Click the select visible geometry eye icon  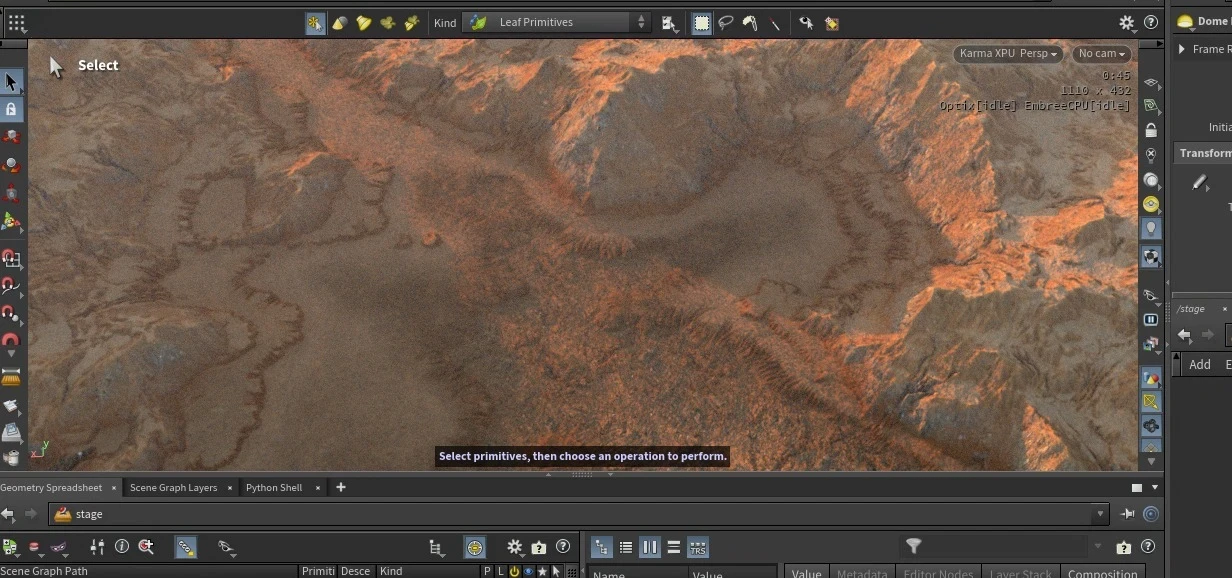(806, 23)
